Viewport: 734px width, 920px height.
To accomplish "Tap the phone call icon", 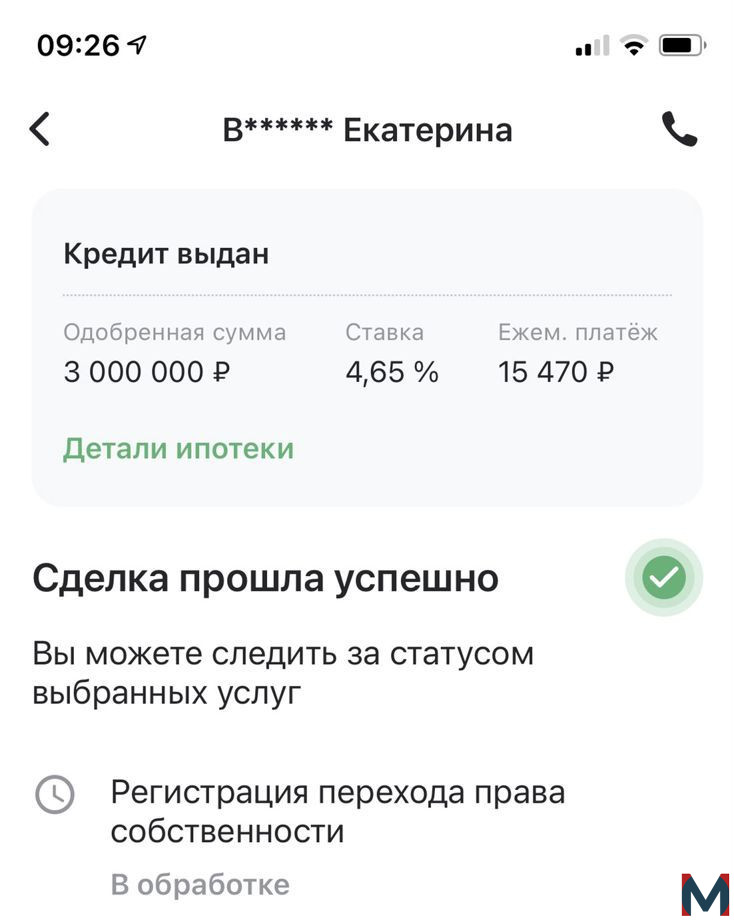I will 679,129.
